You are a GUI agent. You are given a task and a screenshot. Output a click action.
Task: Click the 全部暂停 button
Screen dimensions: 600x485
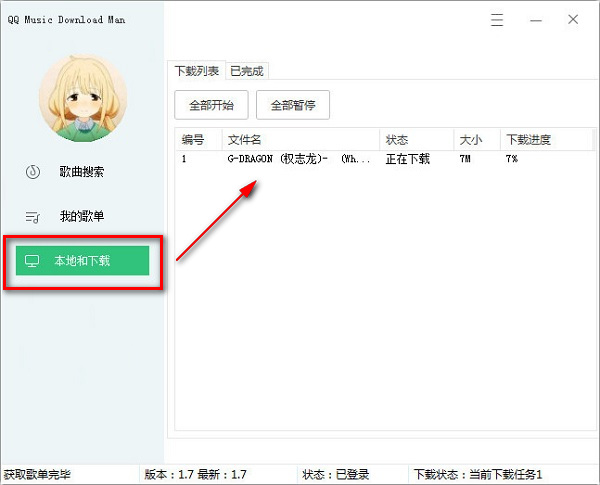[293, 105]
